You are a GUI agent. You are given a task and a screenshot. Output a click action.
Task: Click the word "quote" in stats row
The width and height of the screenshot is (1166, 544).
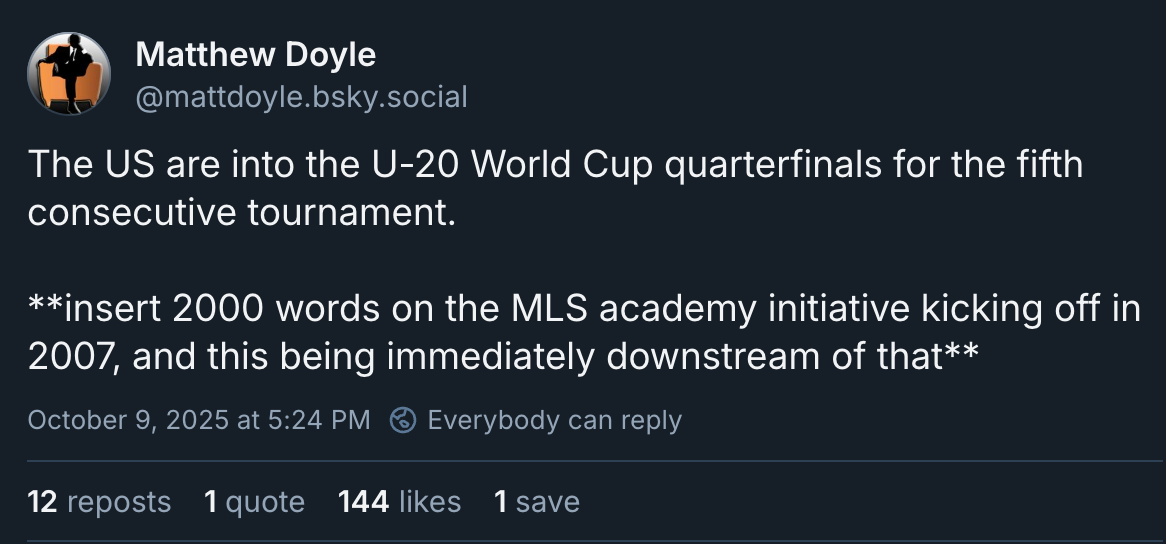[x=265, y=501]
